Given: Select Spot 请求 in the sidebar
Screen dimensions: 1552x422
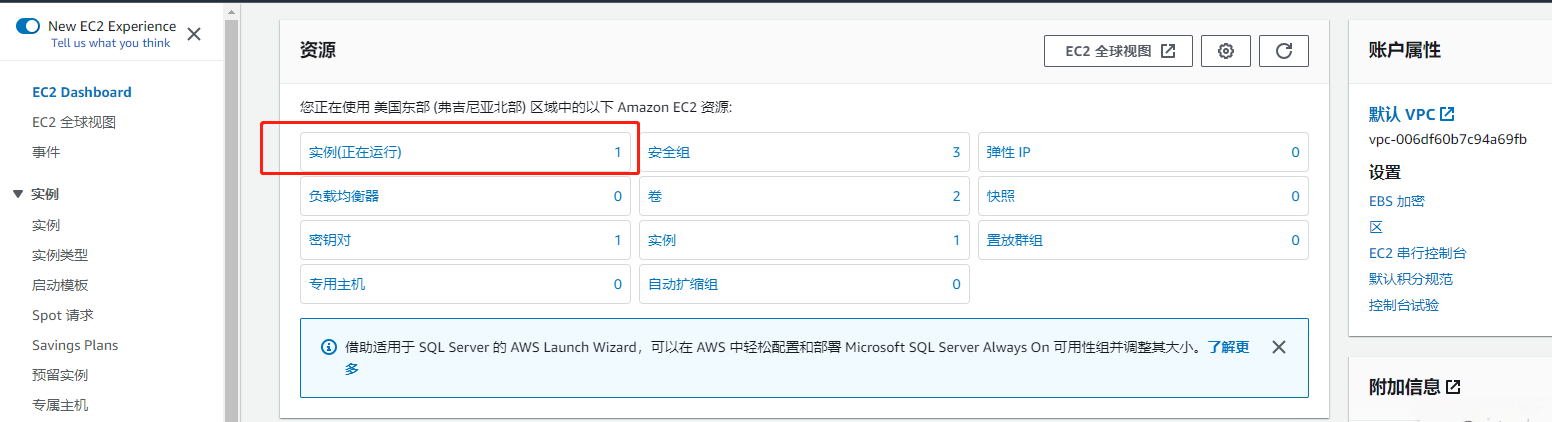Looking at the screenshot, I should click(63, 315).
